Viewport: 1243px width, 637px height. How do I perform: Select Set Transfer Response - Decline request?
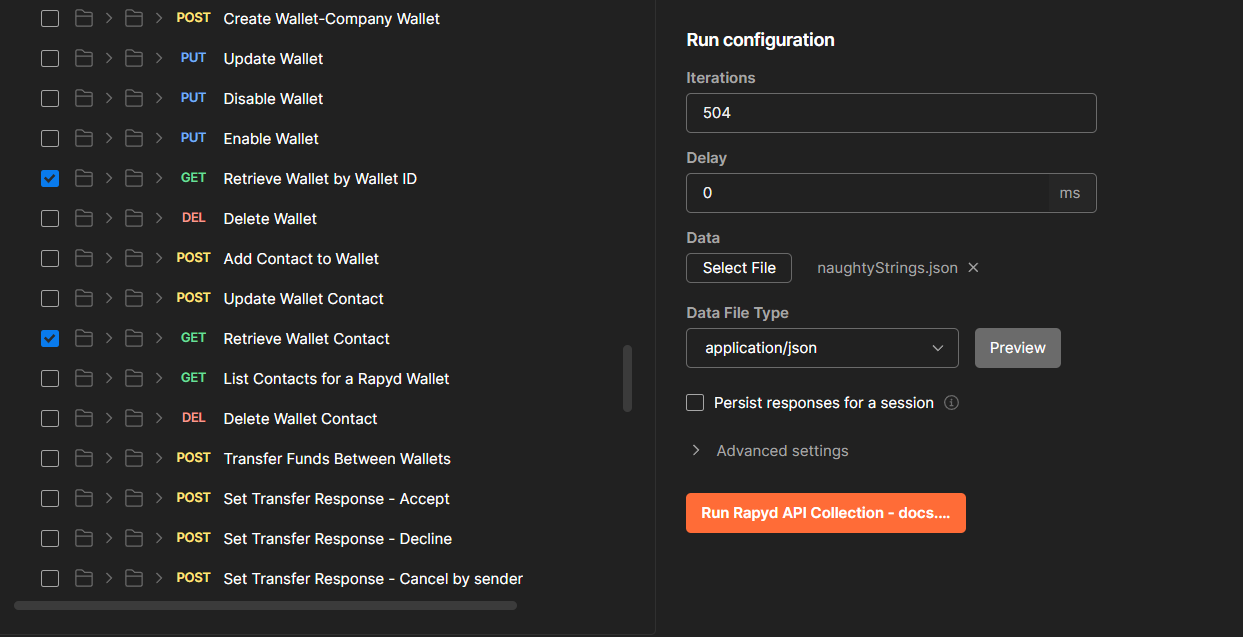(337, 538)
